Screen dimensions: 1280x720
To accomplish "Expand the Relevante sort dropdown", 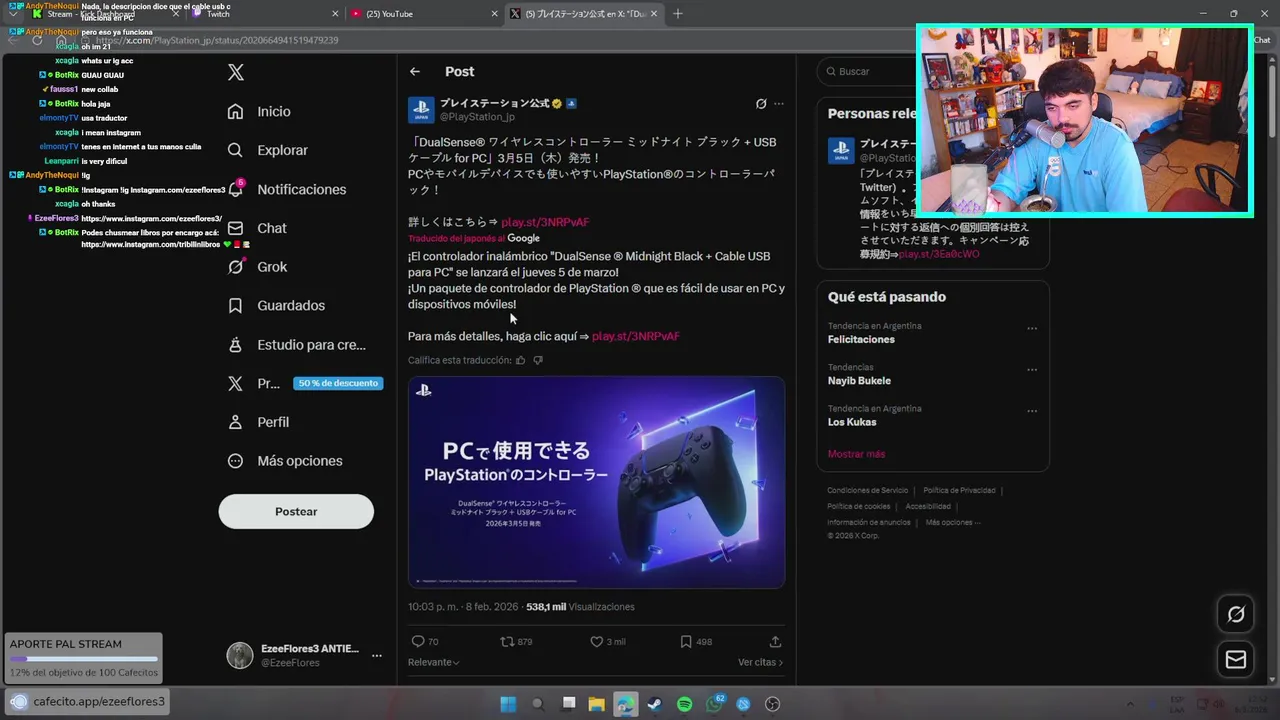I will (x=434, y=662).
